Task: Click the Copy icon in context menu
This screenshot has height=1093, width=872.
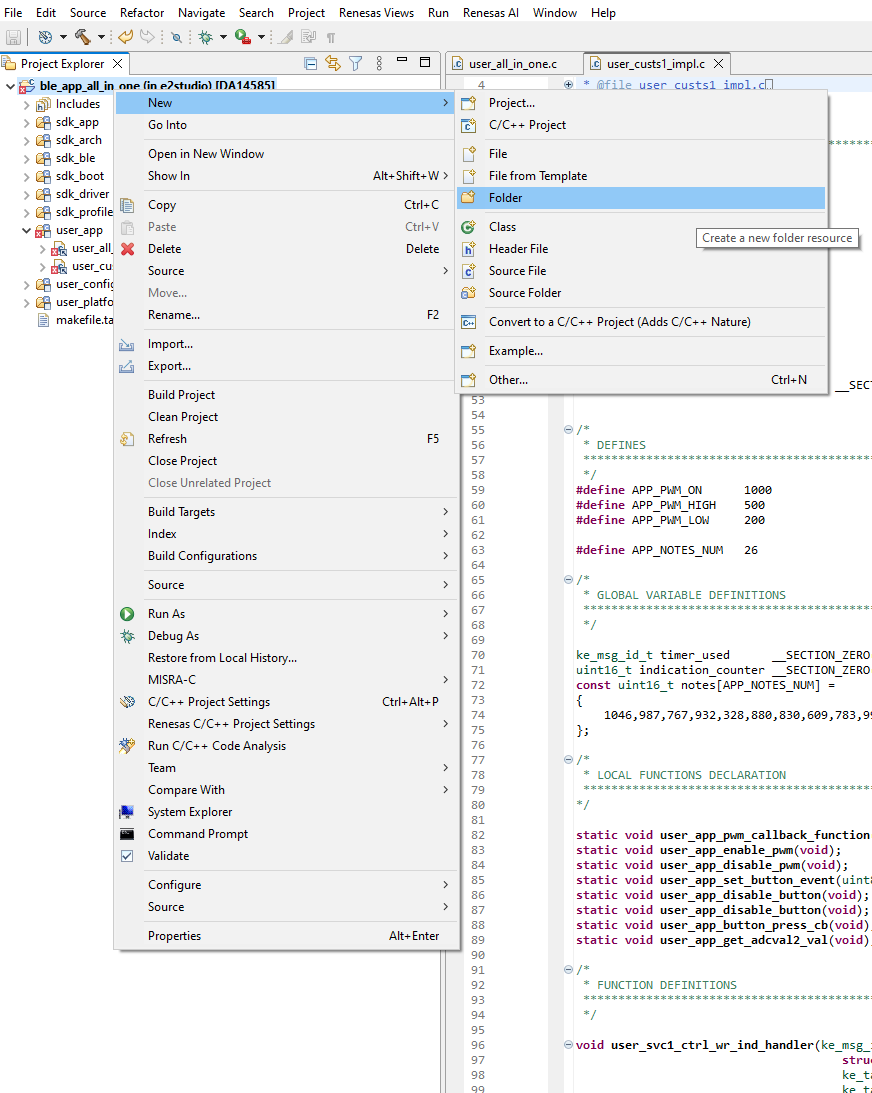Action: click(127, 205)
